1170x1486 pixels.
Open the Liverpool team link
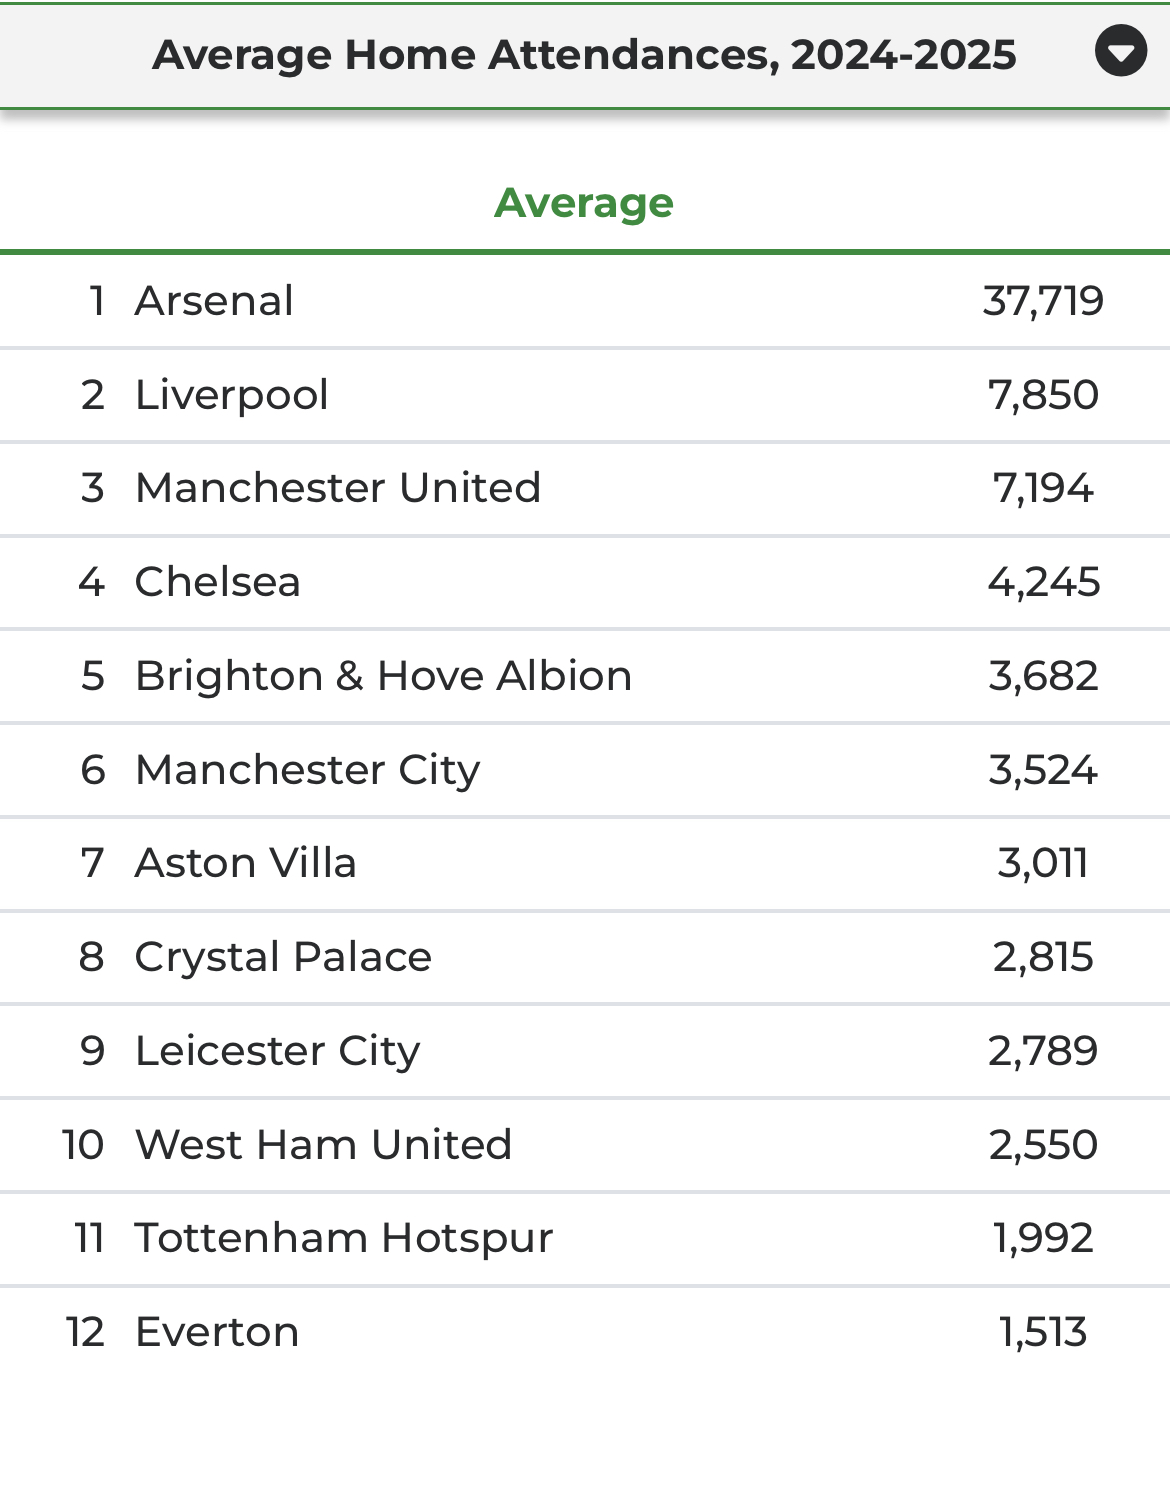[x=231, y=395]
